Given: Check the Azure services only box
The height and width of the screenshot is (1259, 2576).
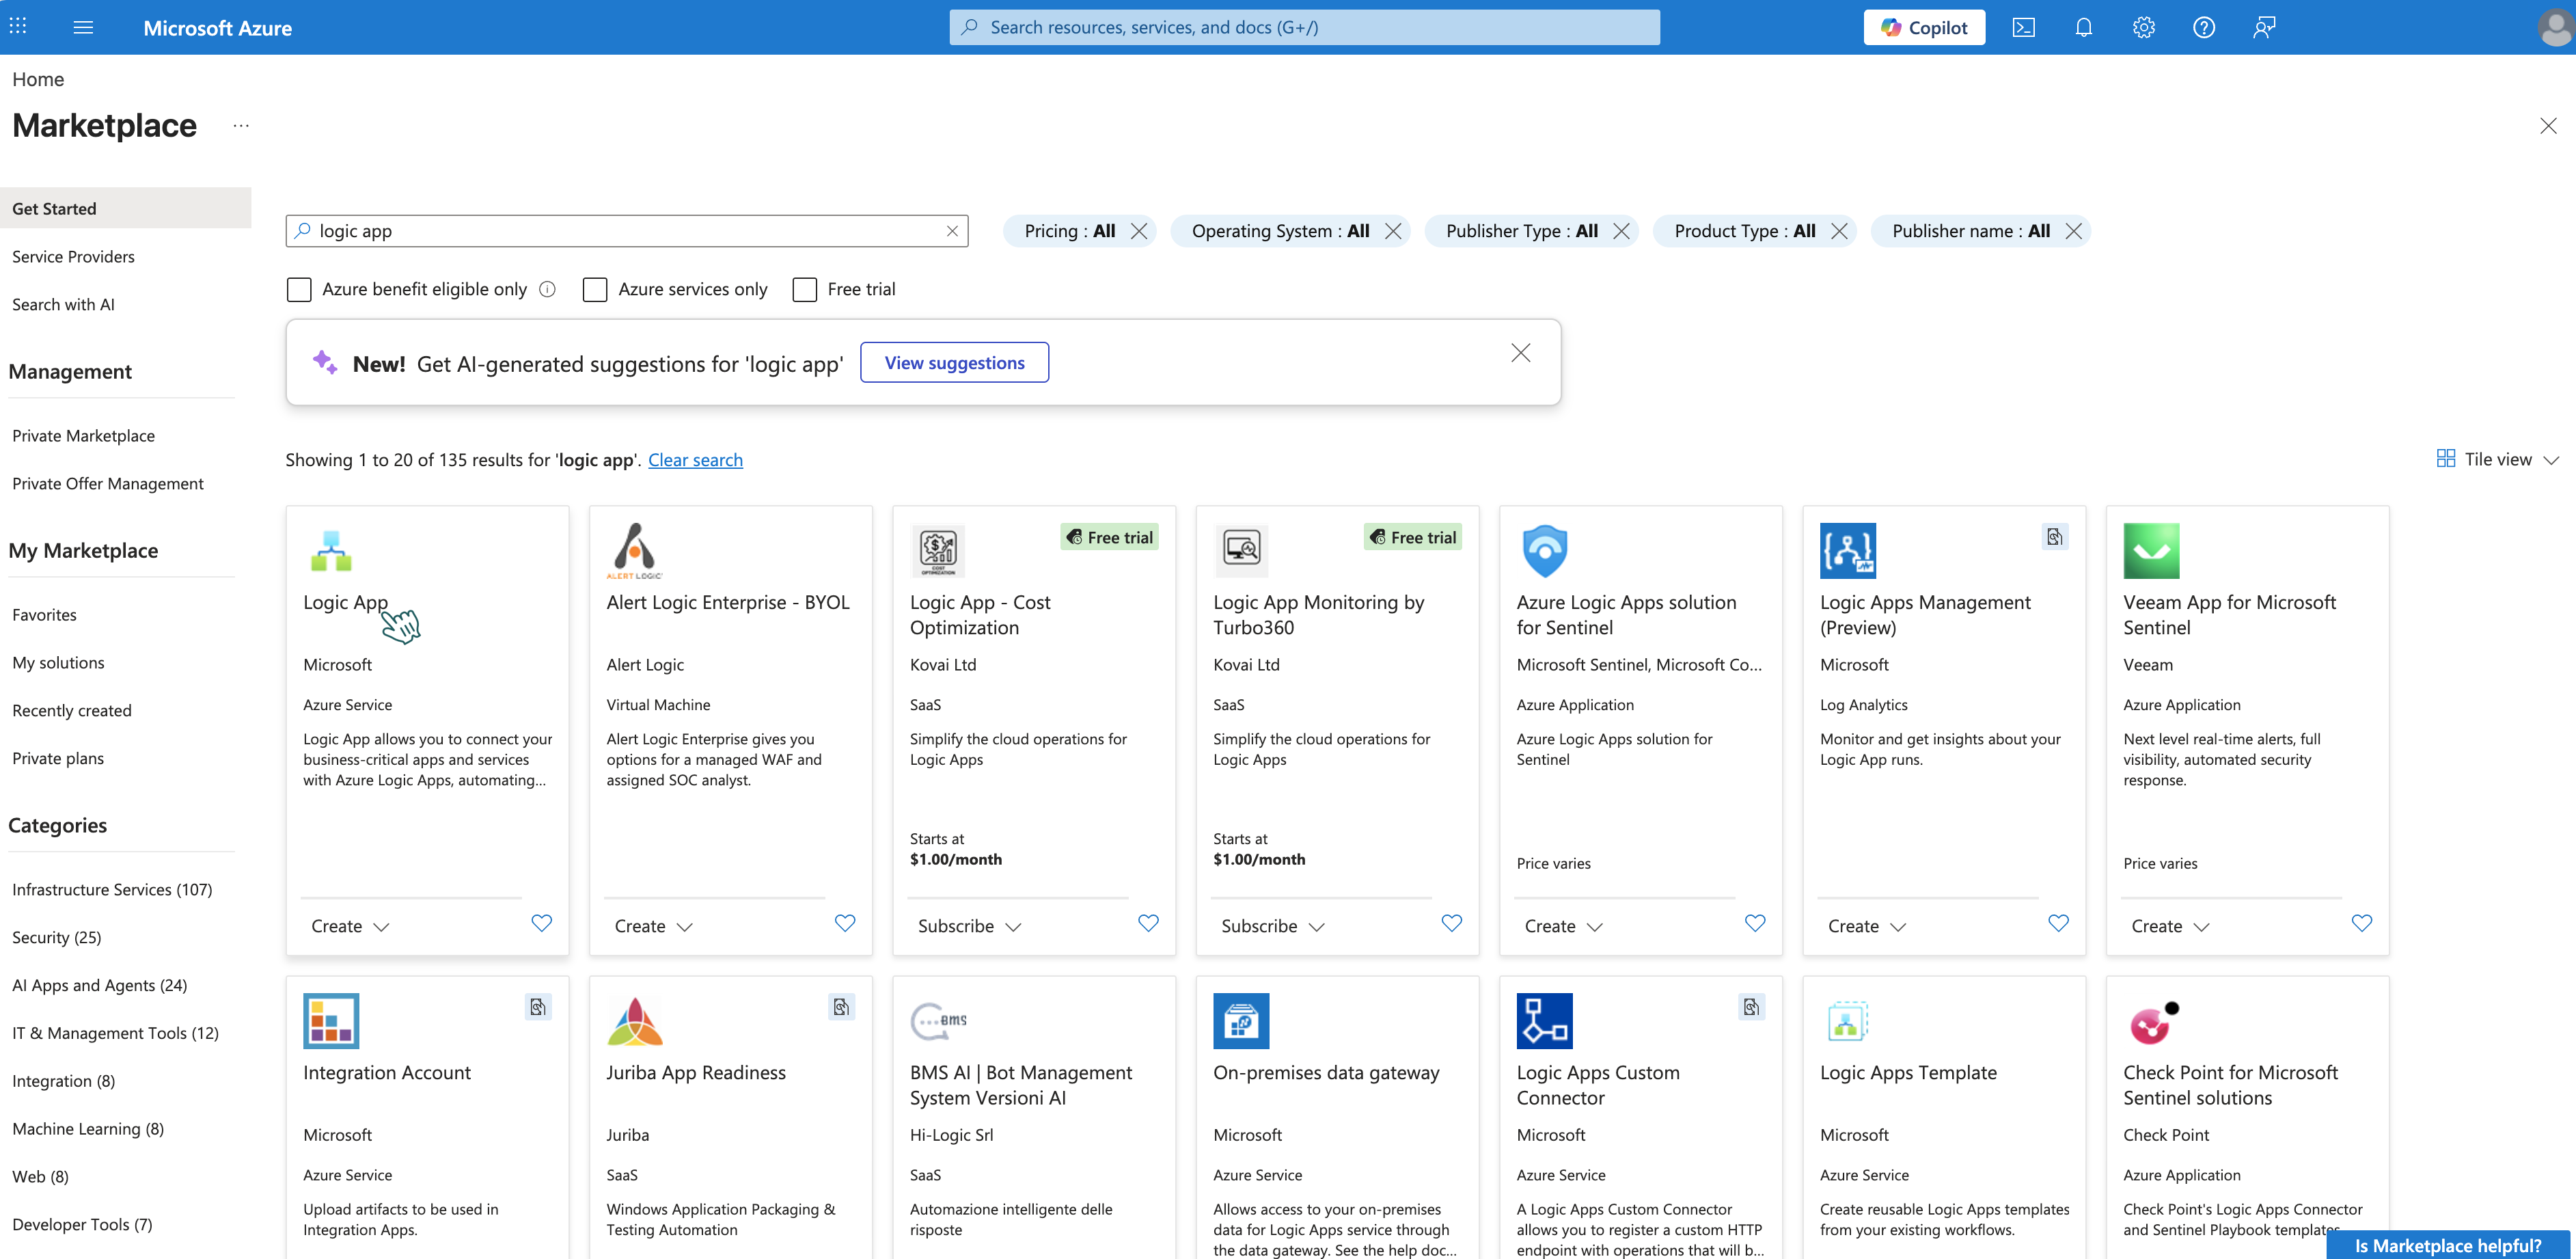Looking at the screenshot, I should [x=595, y=289].
